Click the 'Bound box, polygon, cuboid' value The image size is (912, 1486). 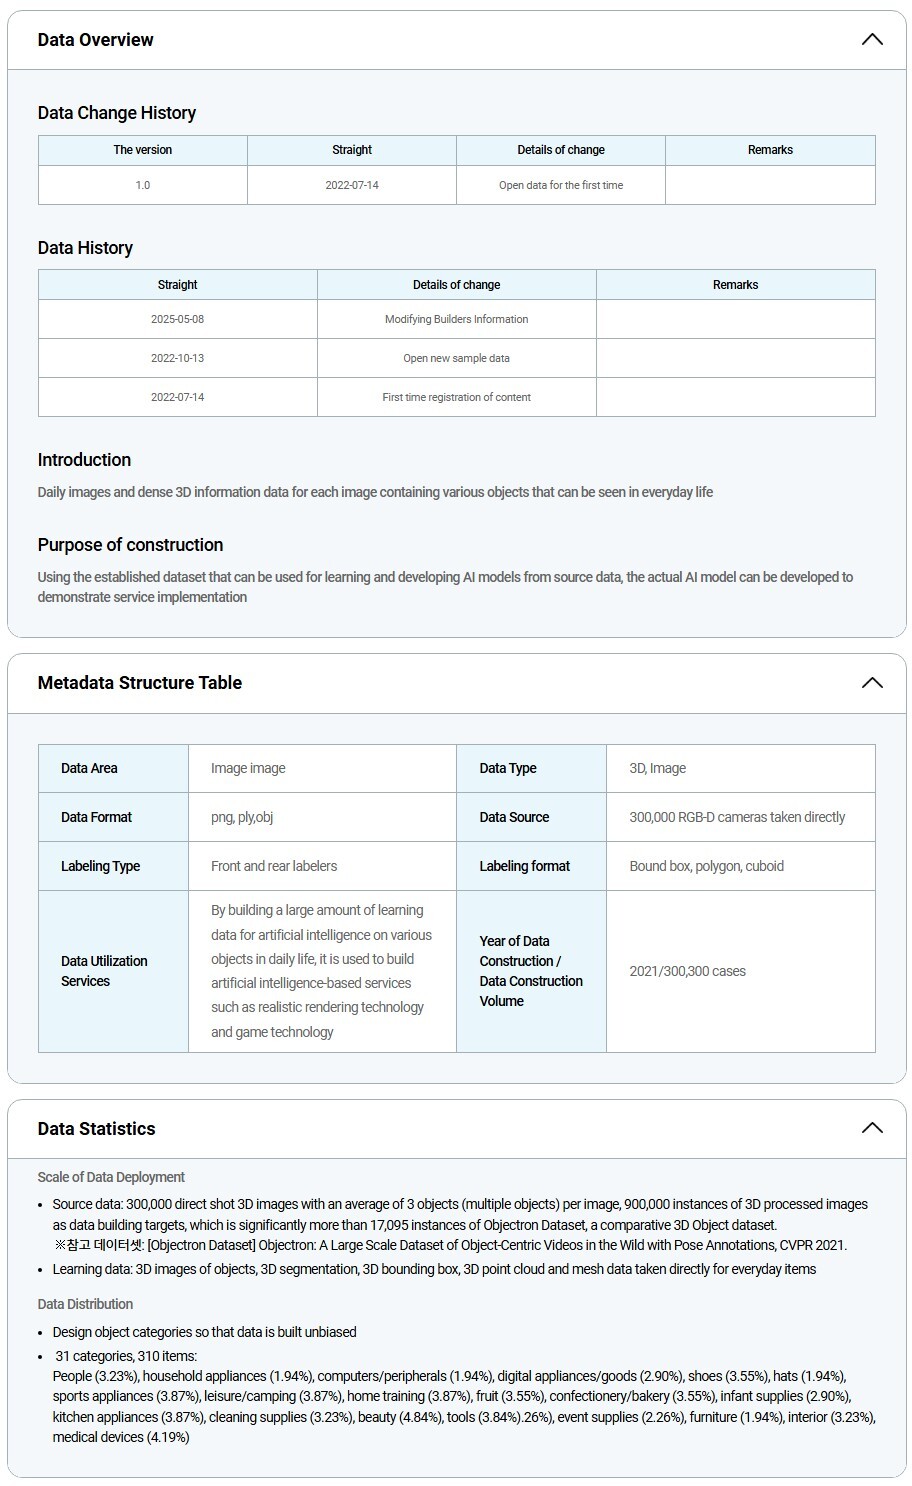point(706,866)
